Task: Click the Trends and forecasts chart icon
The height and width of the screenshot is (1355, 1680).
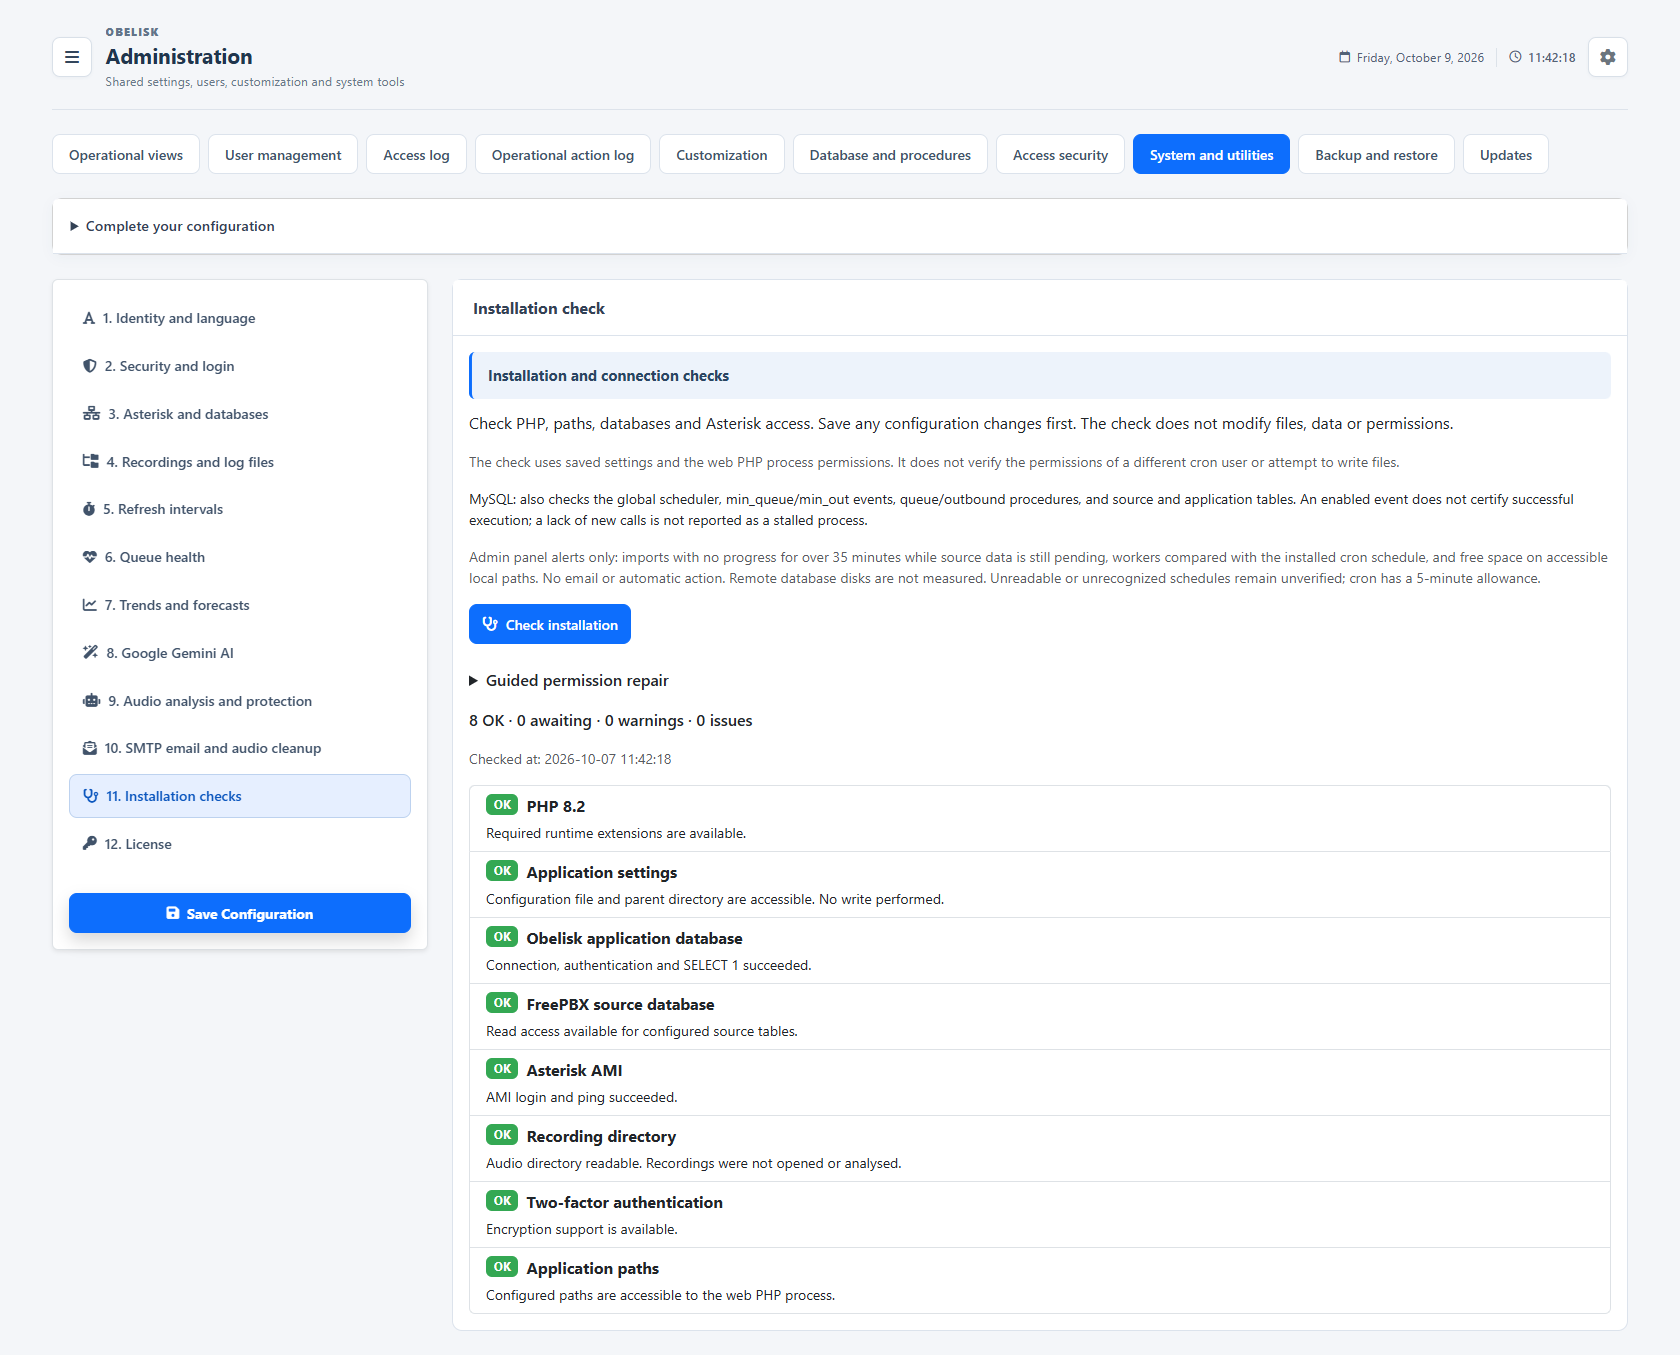Action: pos(90,605)
